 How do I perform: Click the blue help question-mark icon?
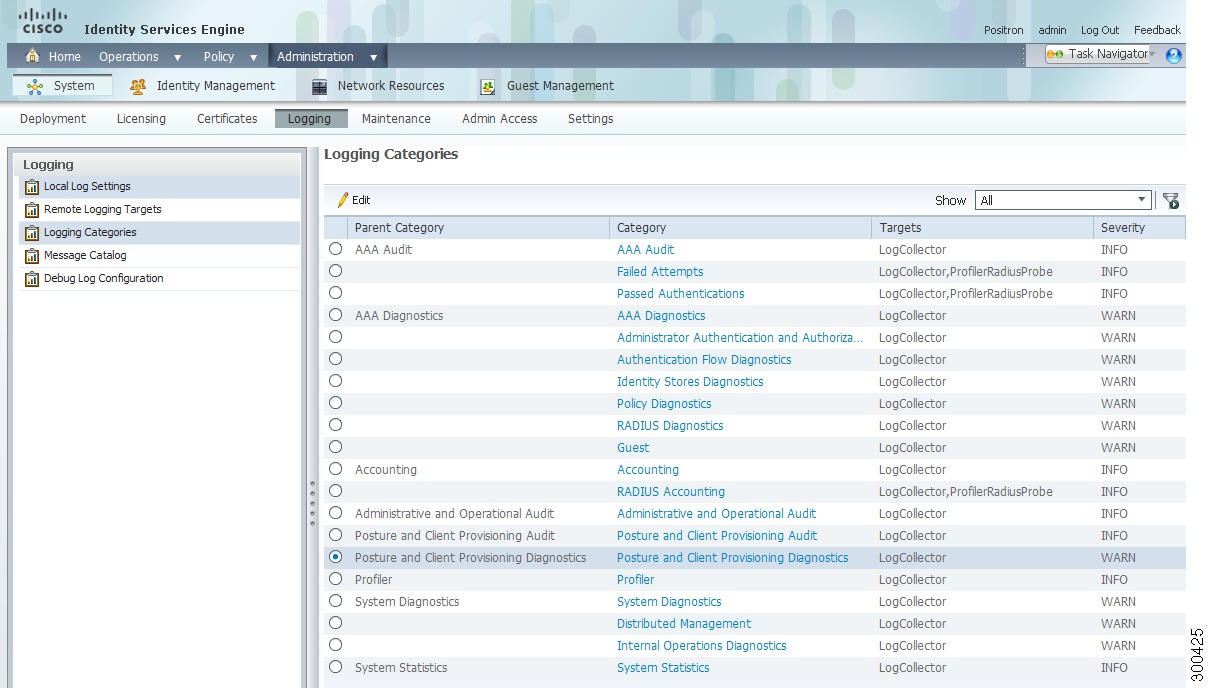point(1174,55)
